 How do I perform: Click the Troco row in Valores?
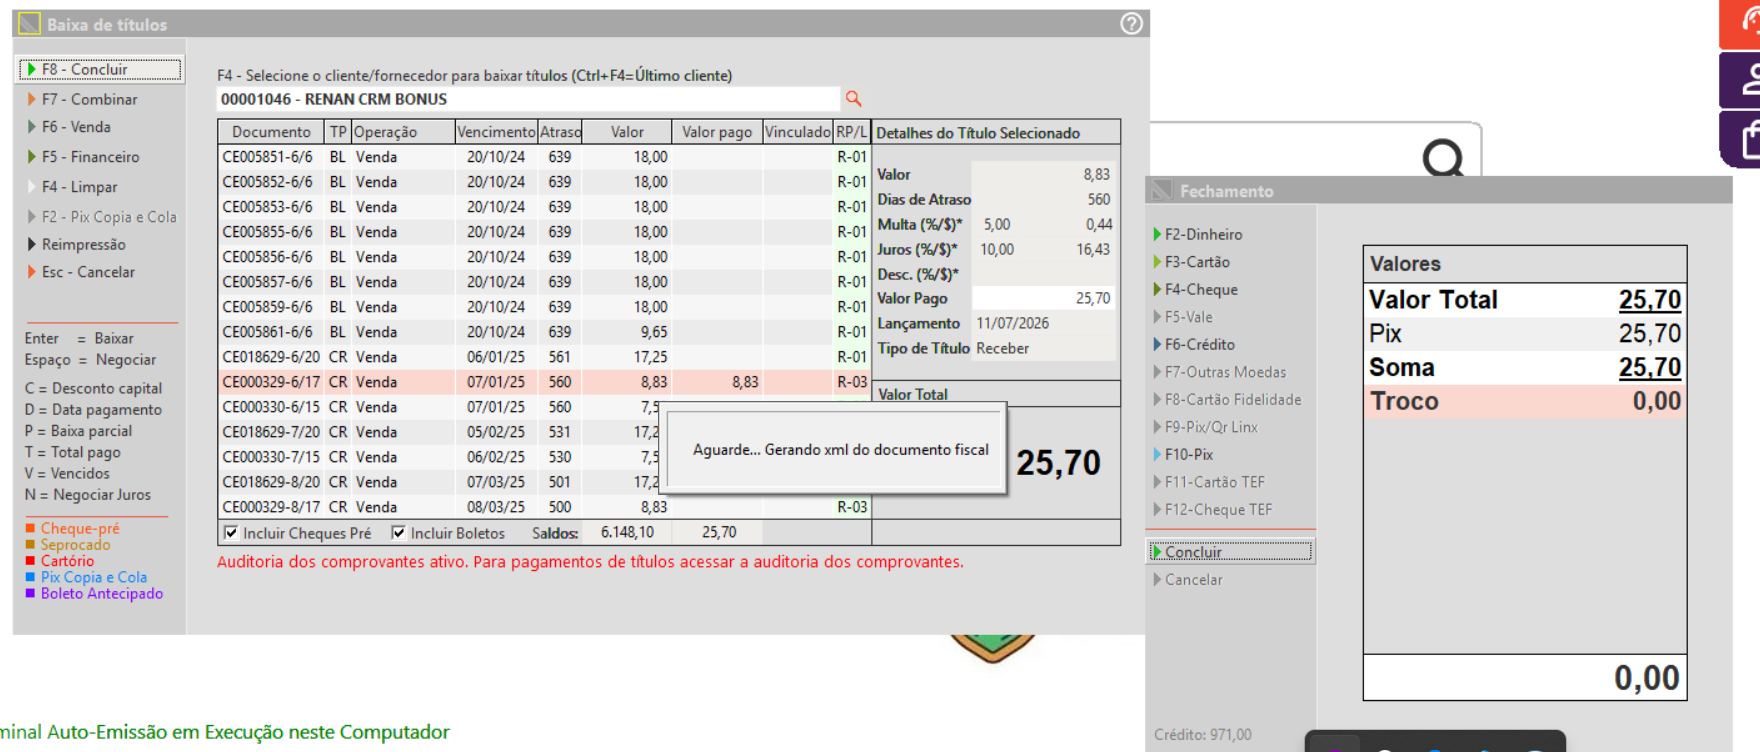(x=1525, y=401)
